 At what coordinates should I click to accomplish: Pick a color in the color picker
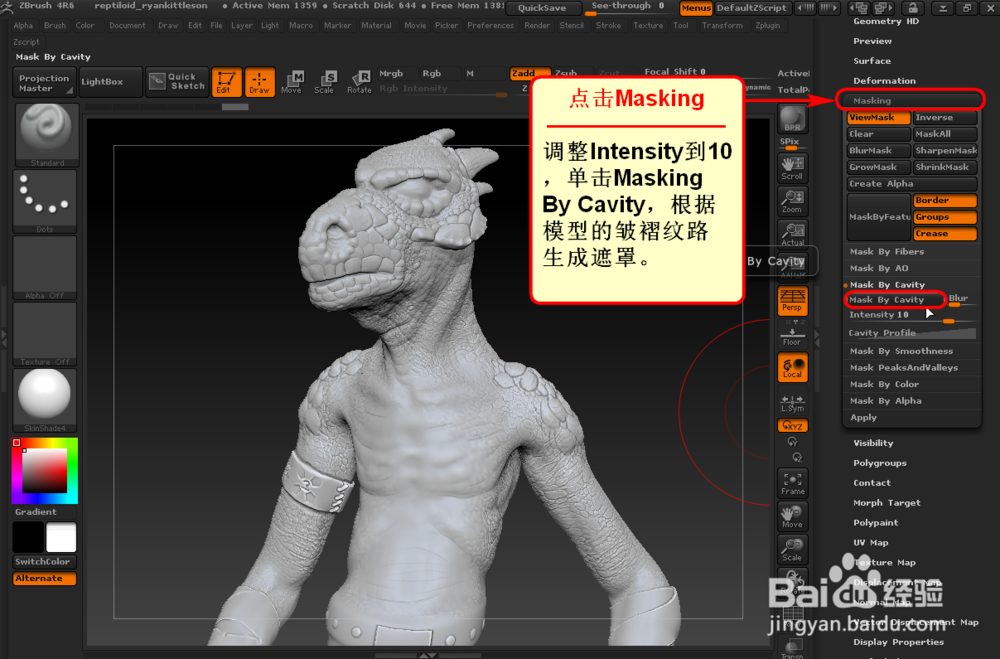pyautogui.click(x=45, y=470)
